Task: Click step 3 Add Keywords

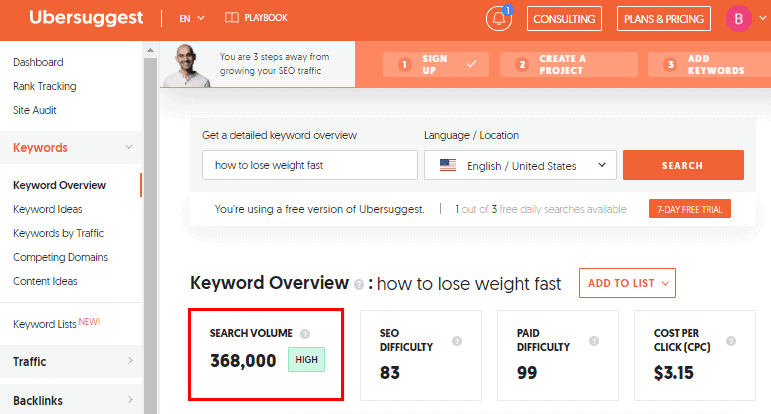Action: [710, 64]
